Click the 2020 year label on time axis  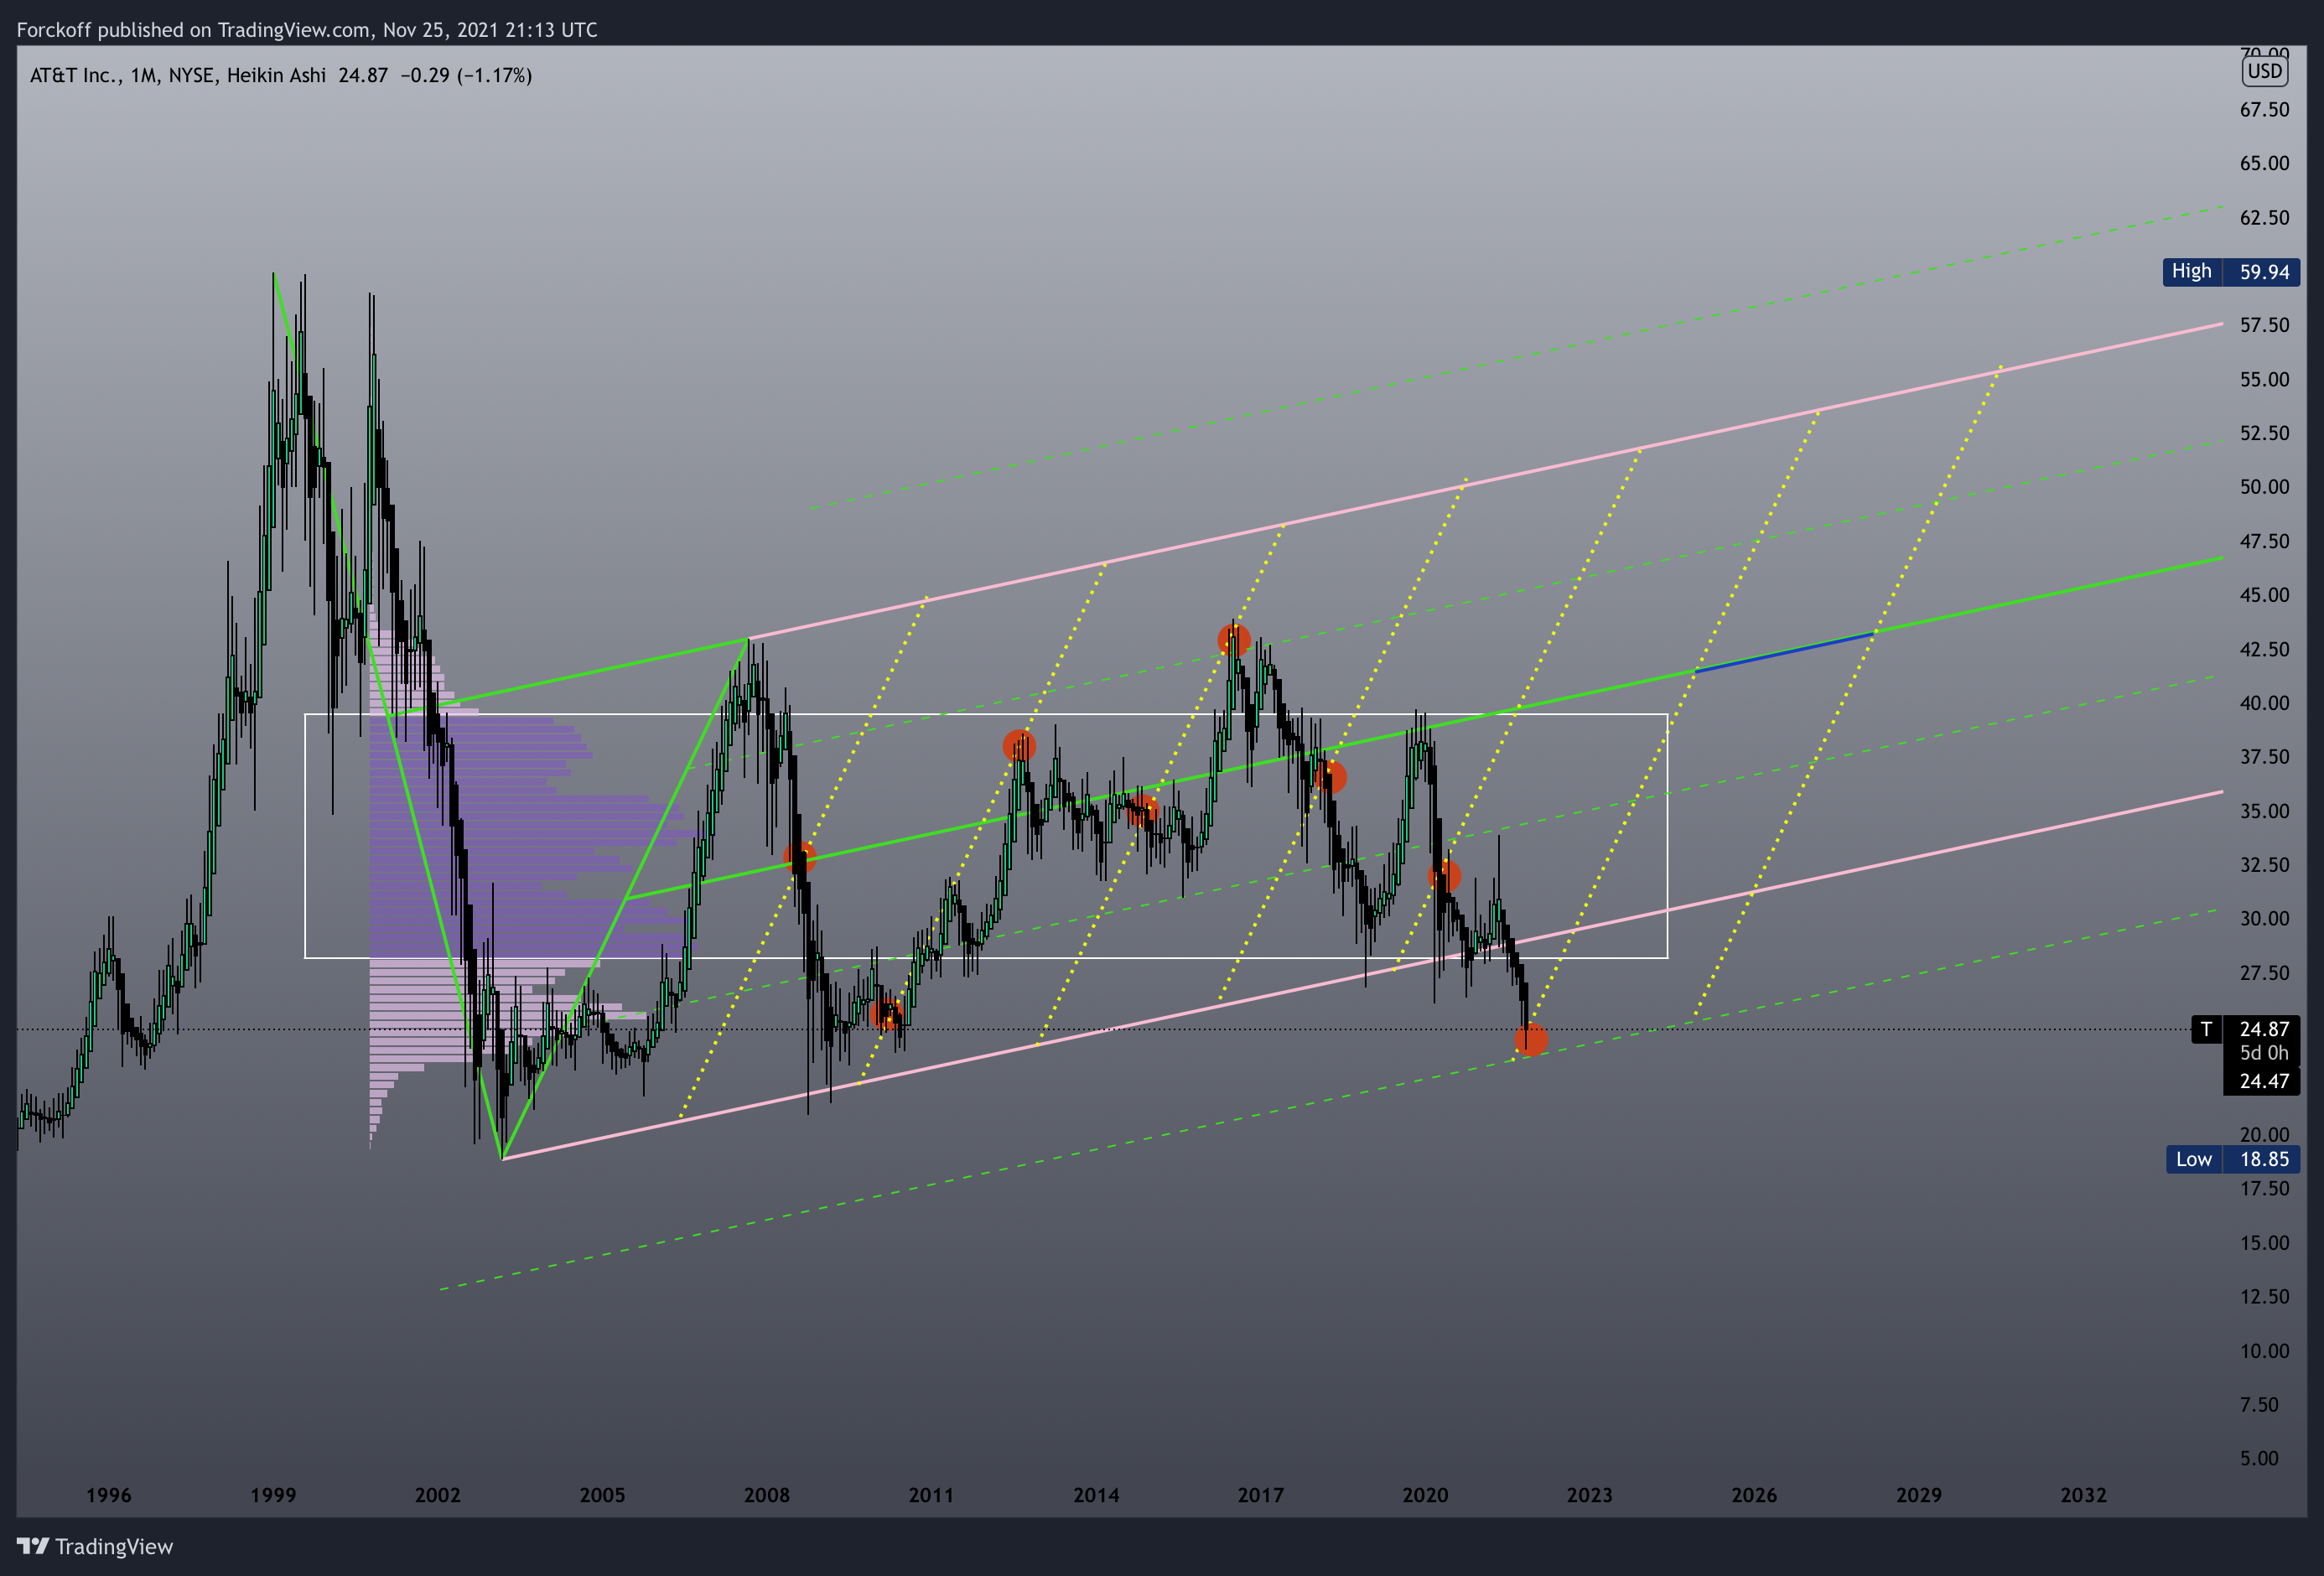(x=1425, y=1495)
